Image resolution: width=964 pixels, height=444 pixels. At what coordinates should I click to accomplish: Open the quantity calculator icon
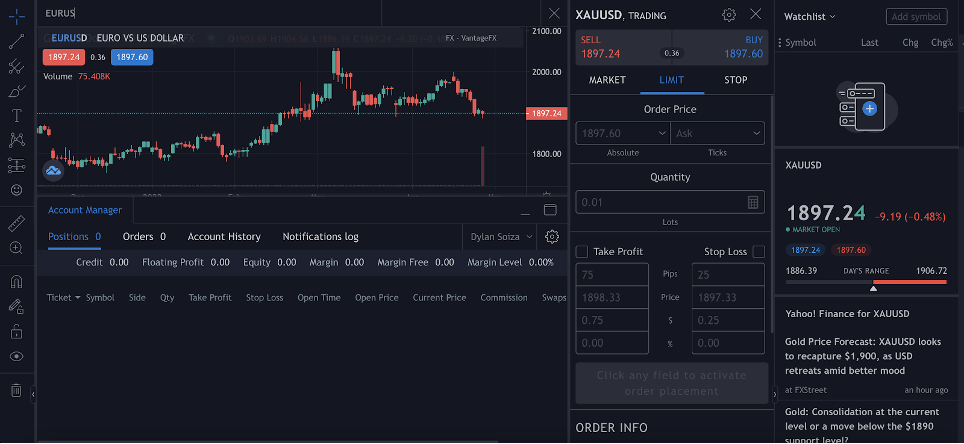pos(753,202)
